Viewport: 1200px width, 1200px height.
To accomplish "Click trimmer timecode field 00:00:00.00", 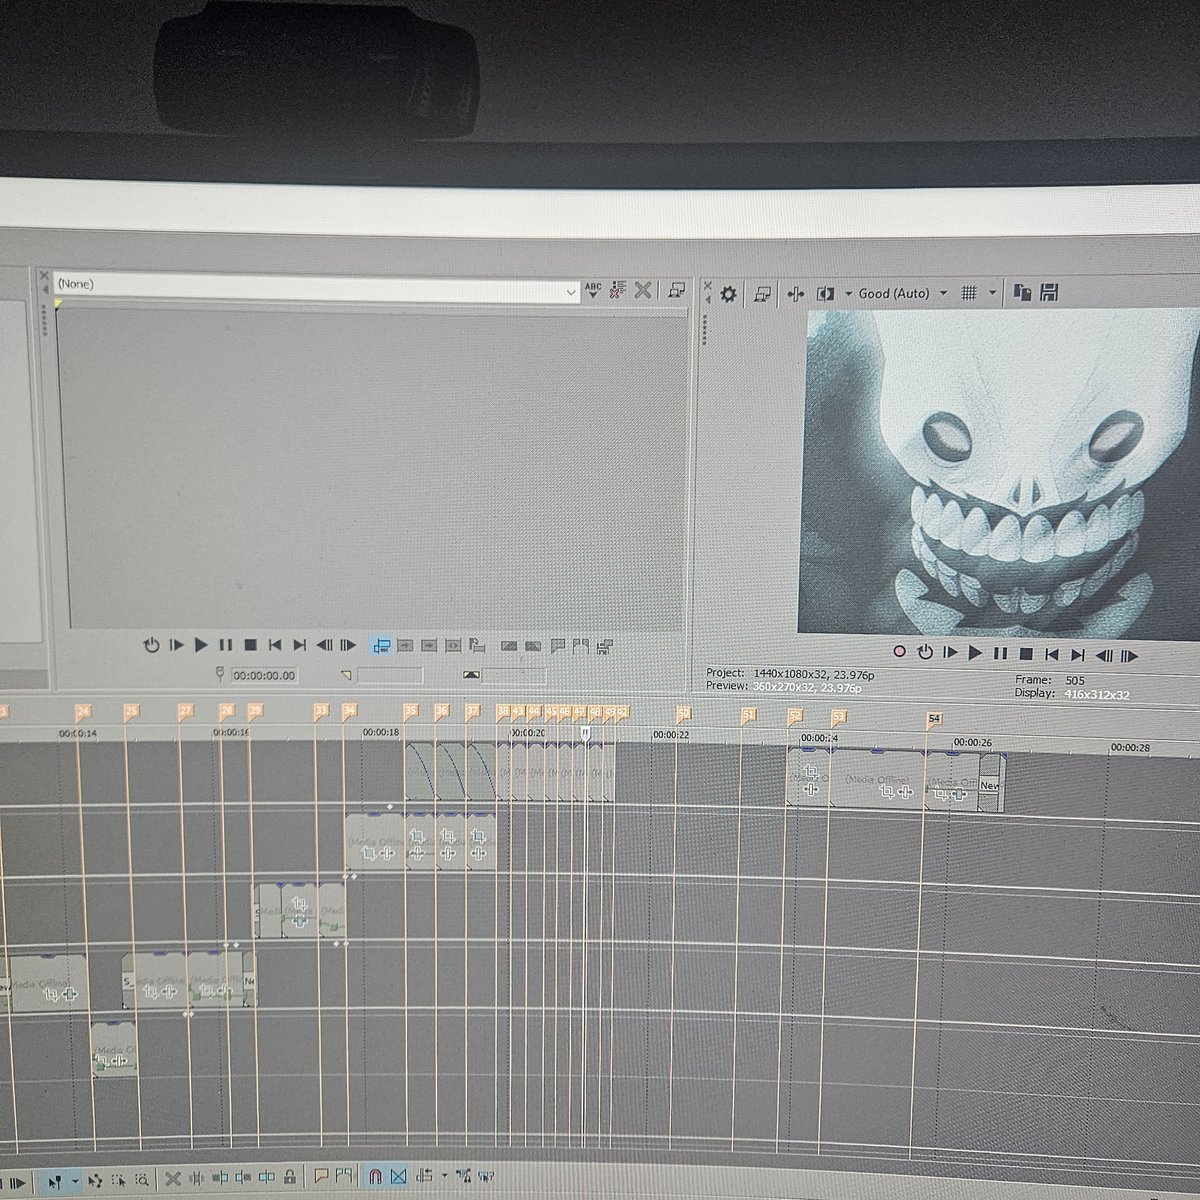I will pyautogui.click(x=264, y=675).
